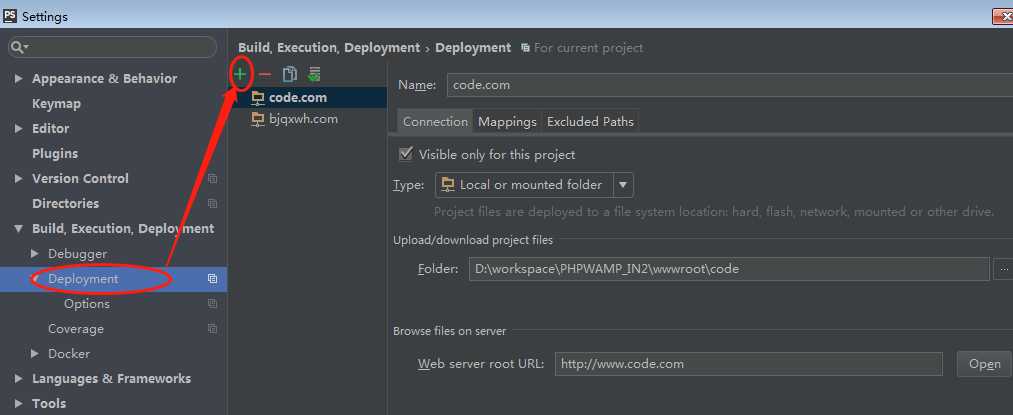This screenshot has height=415, width=1013.
Task: Open the Excluded Paths tab
Action: [590, 122]
